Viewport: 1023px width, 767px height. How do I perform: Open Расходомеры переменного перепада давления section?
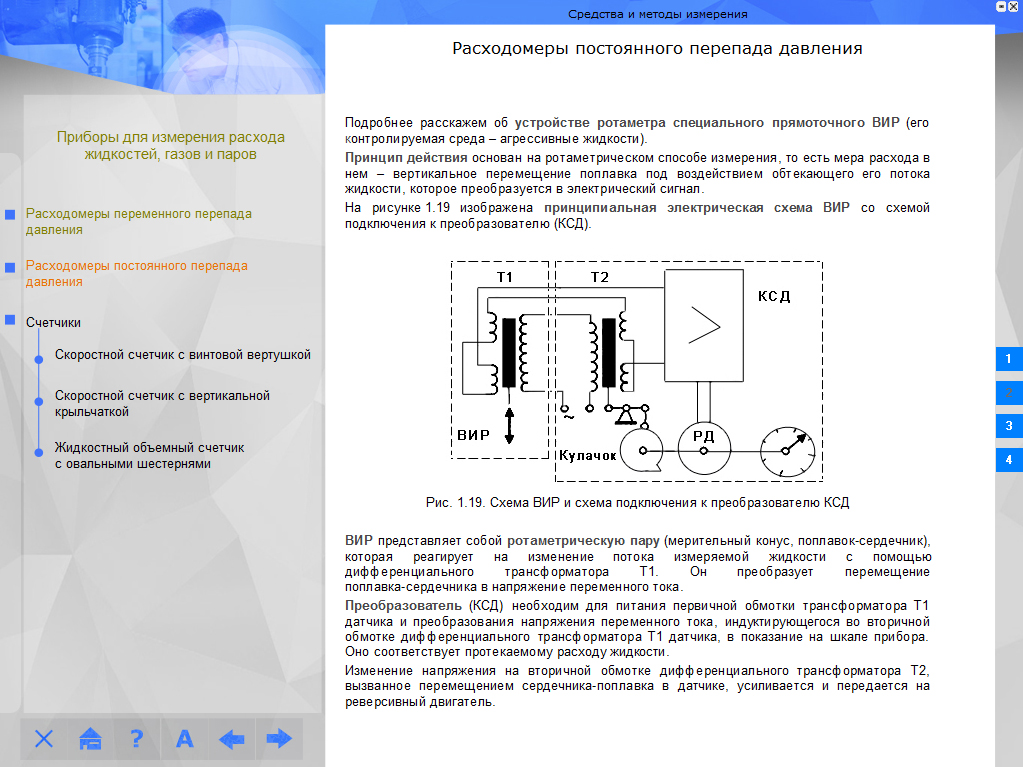click(x=138, y=221)
